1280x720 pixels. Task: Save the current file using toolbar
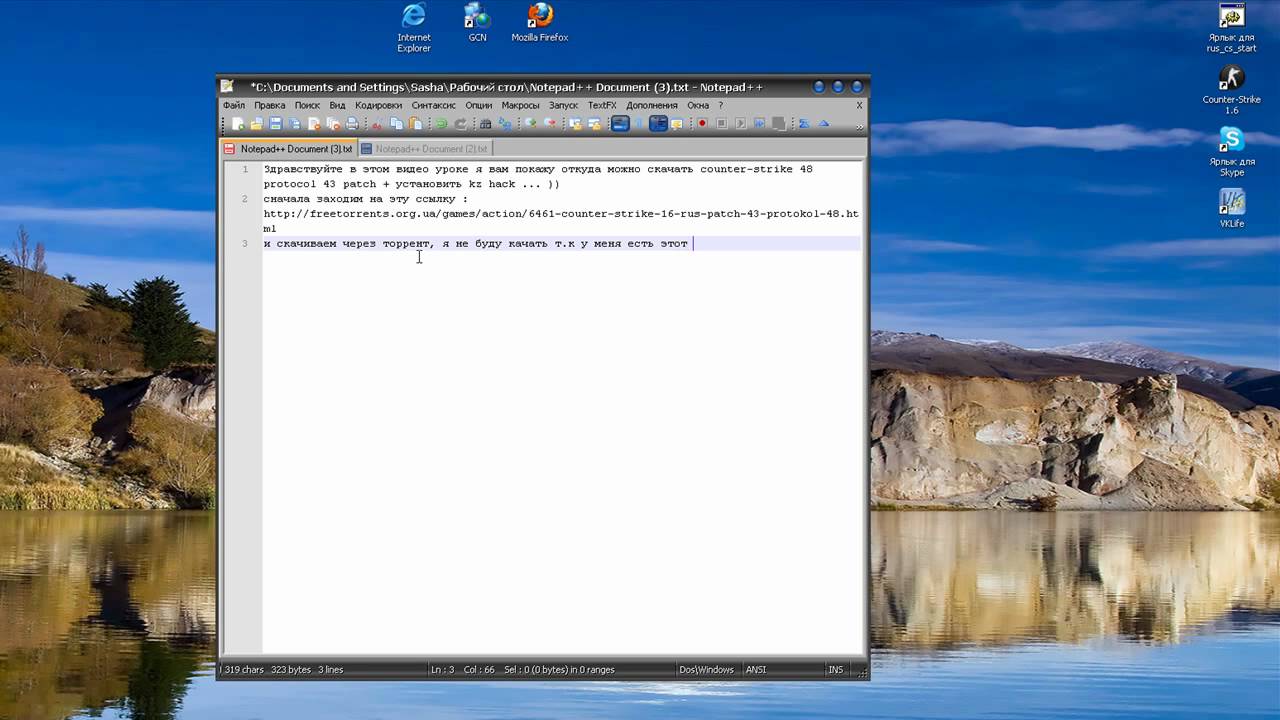[x=275, y=124]
